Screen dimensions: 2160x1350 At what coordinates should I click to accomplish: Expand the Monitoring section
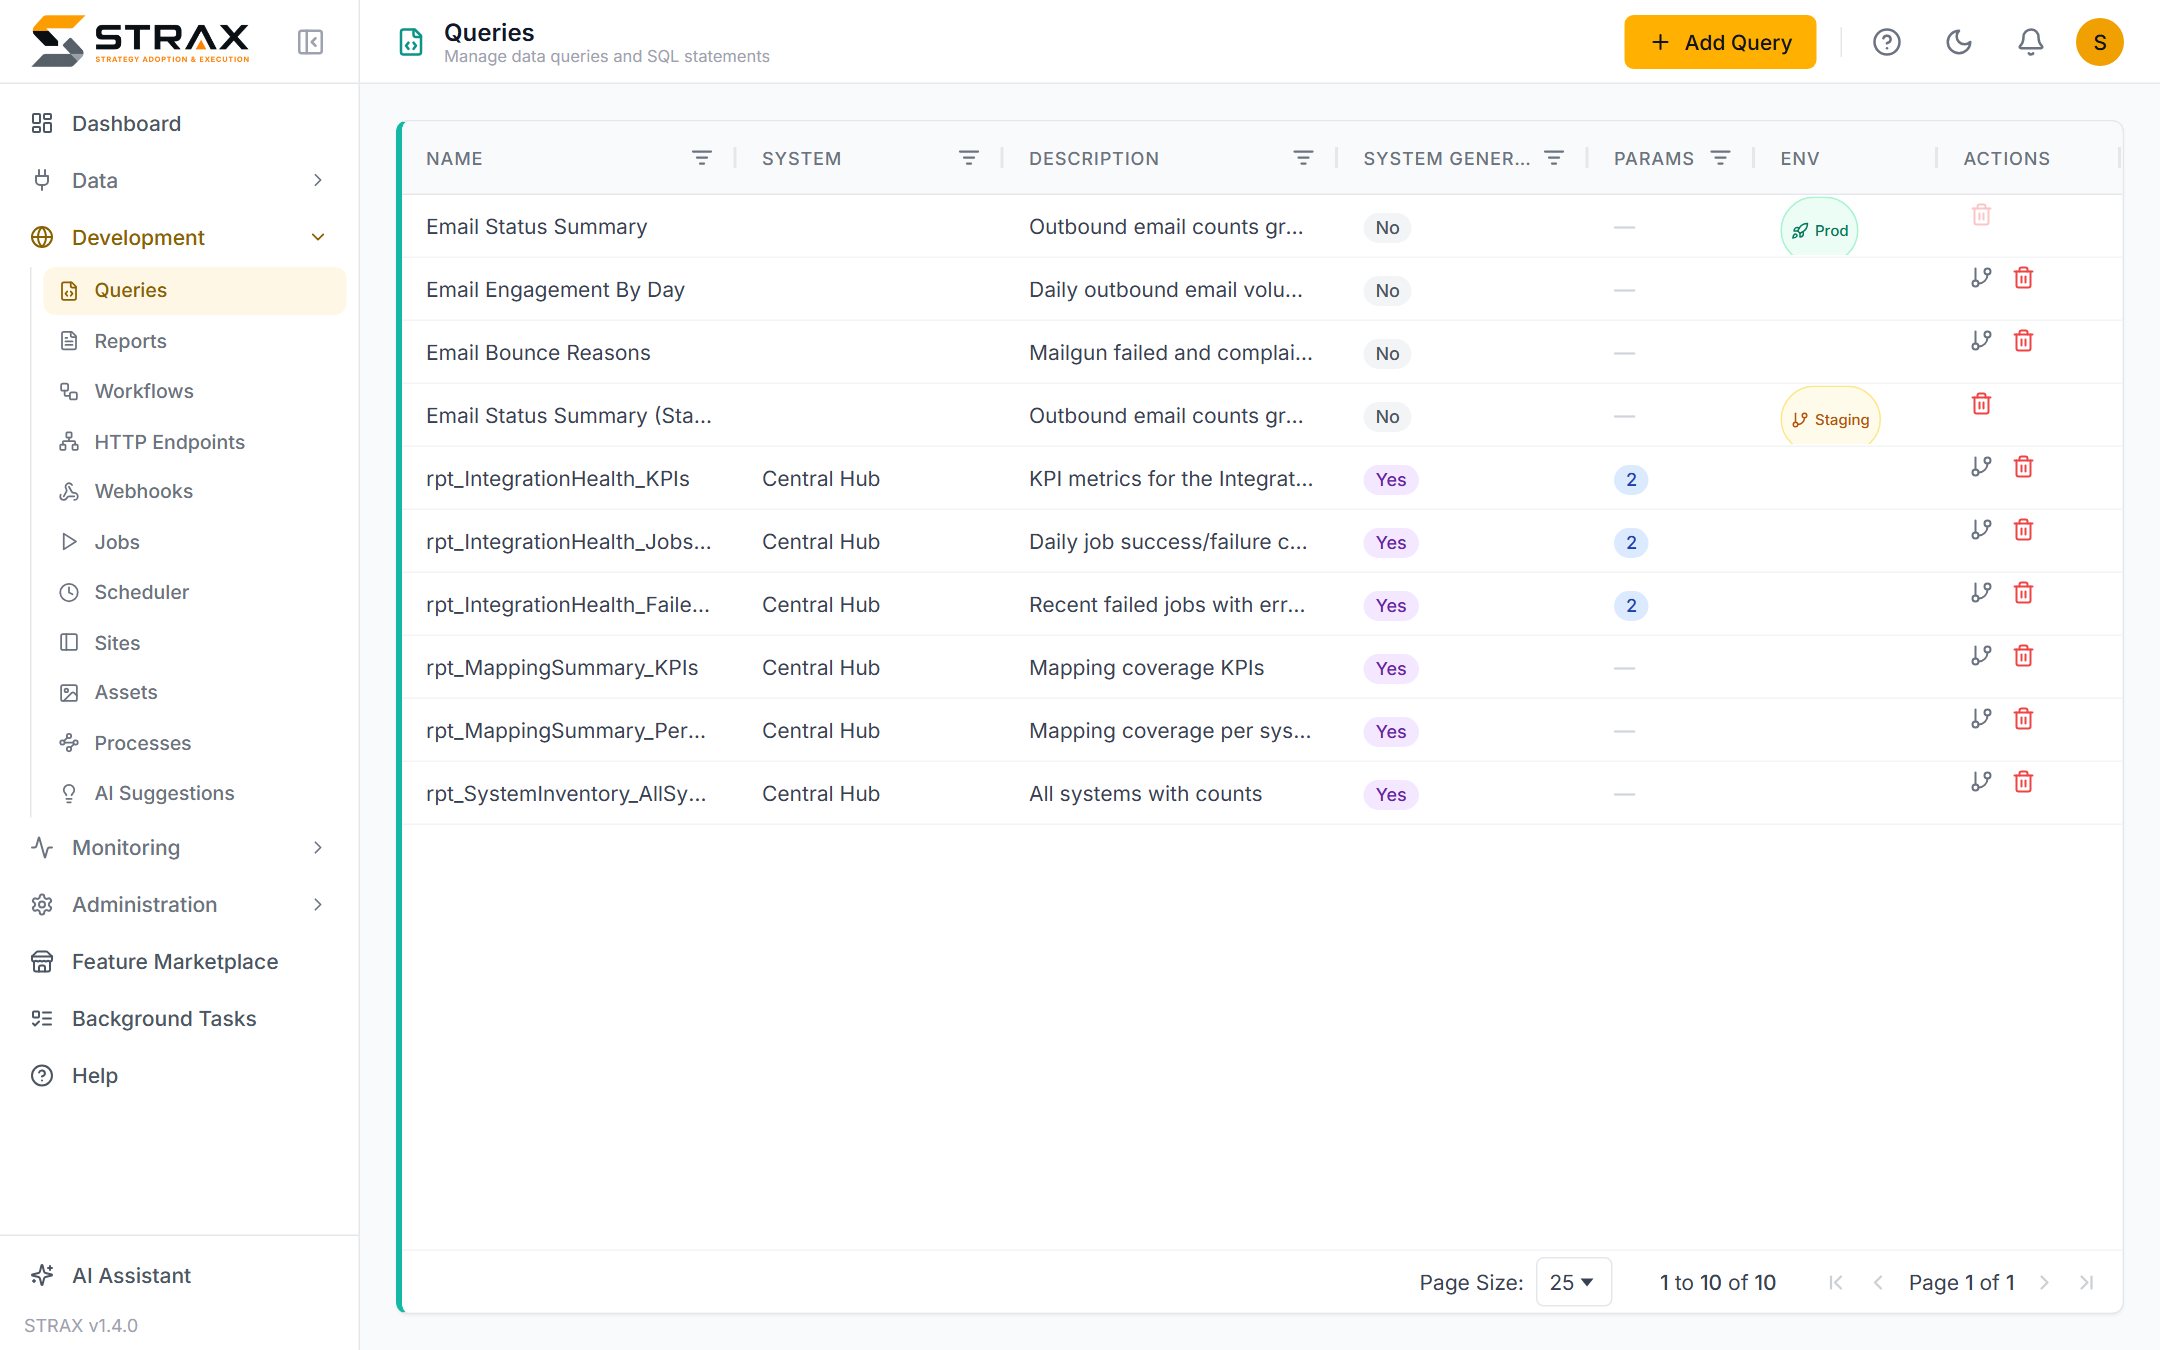click(178, 847)
